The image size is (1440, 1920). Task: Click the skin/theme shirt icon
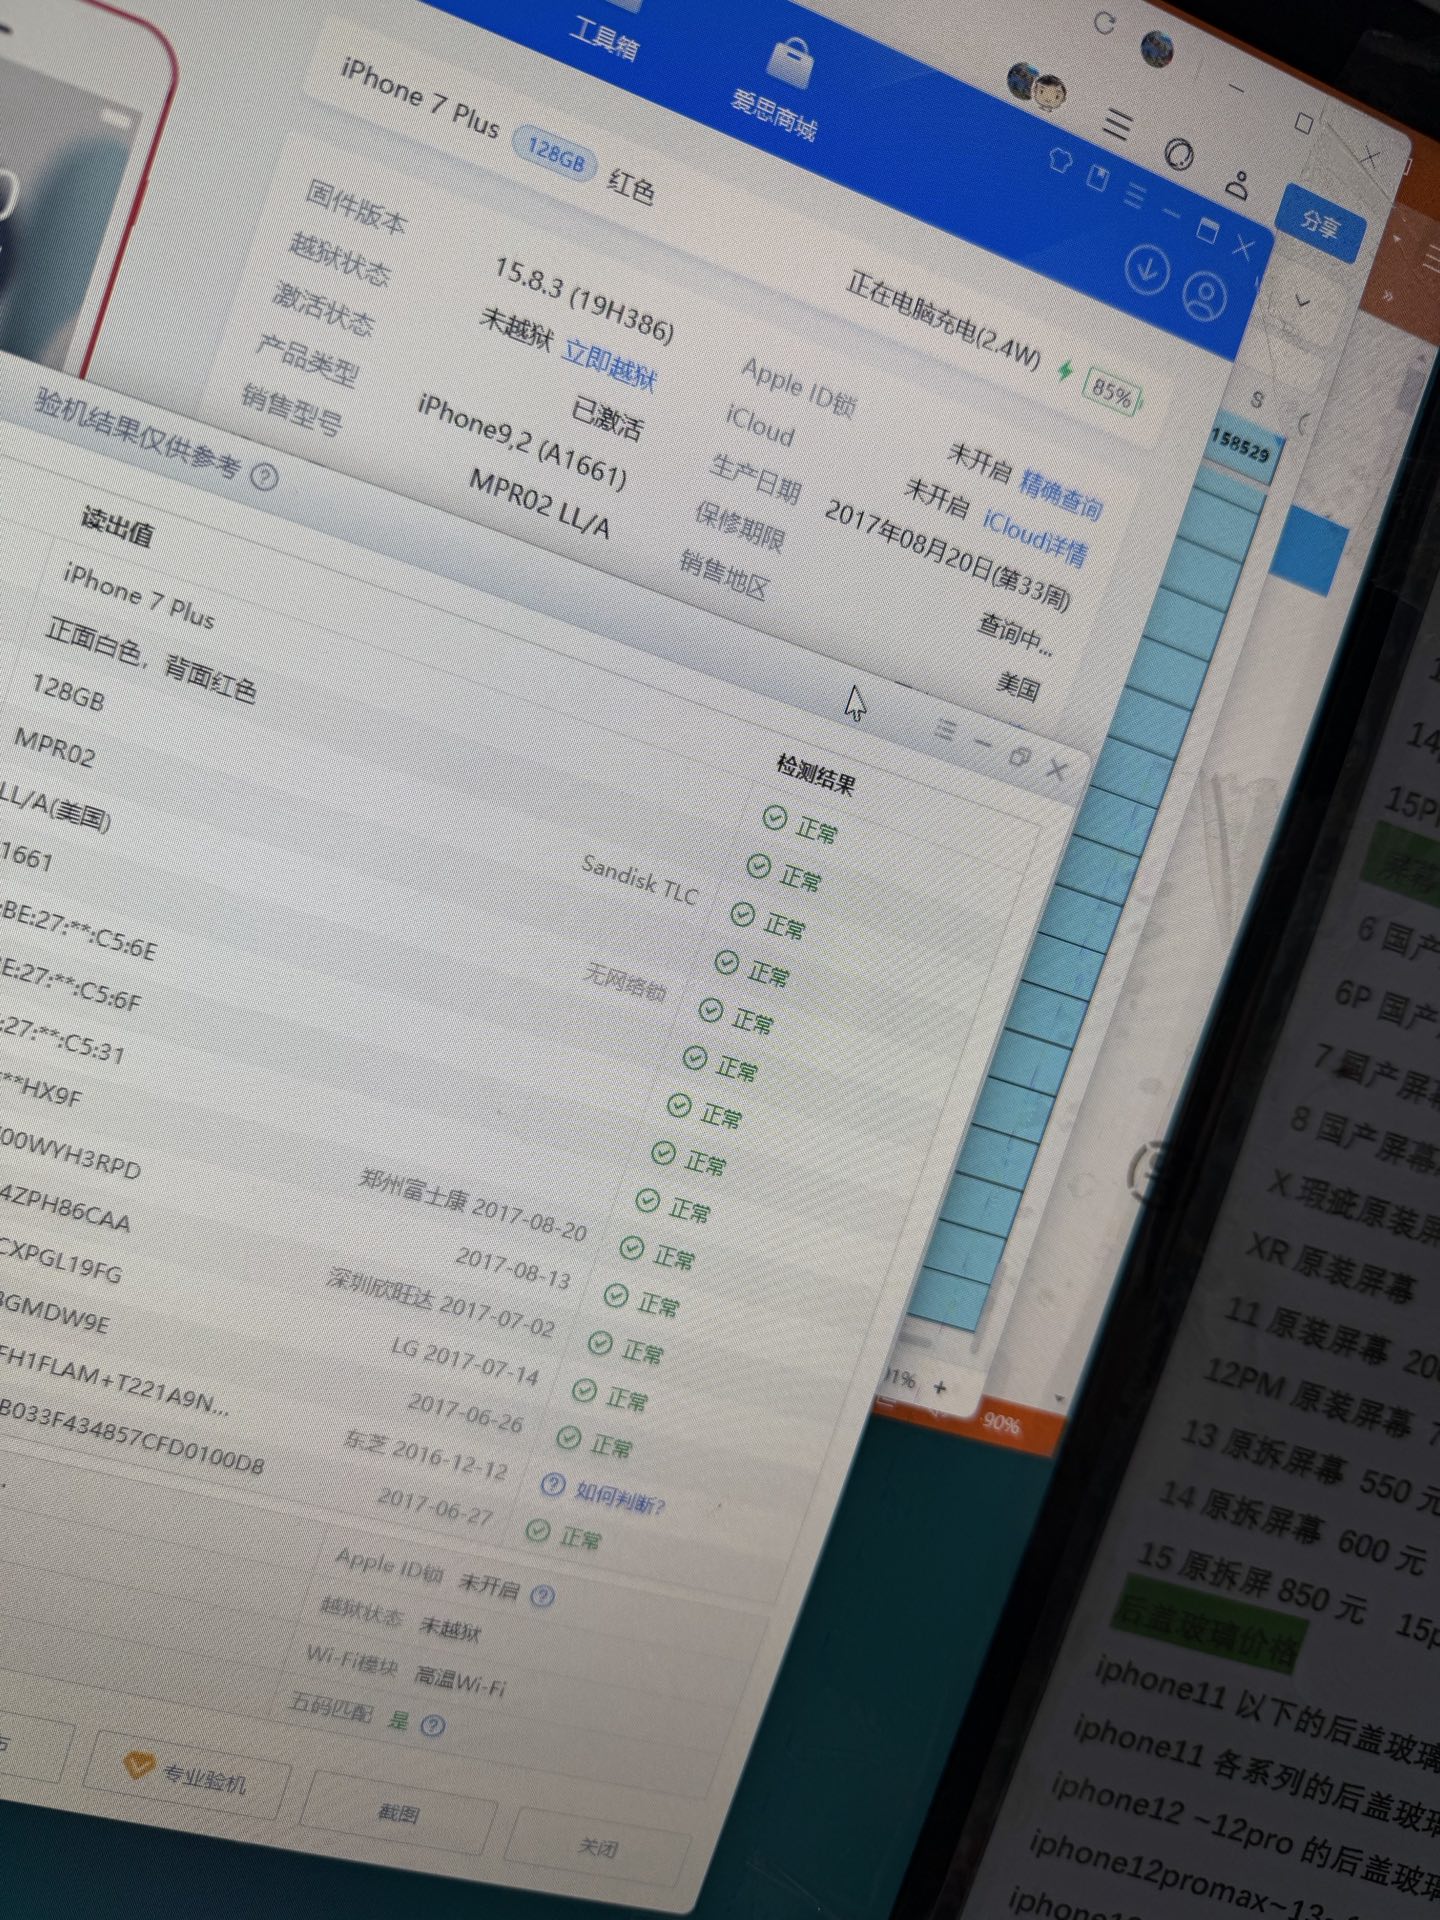(1061, 160)
